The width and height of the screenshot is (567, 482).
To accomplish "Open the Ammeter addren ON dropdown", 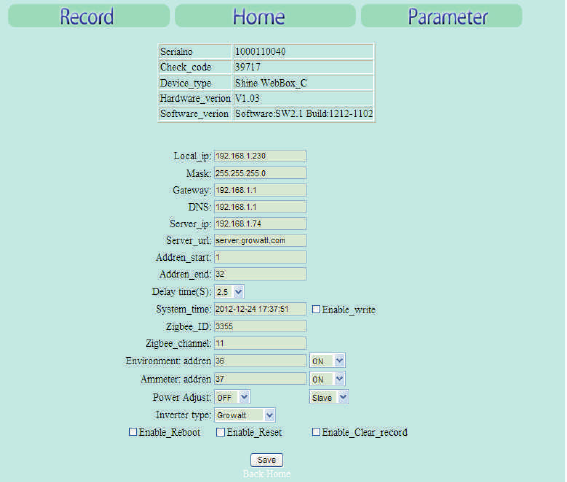I will 327,379.
